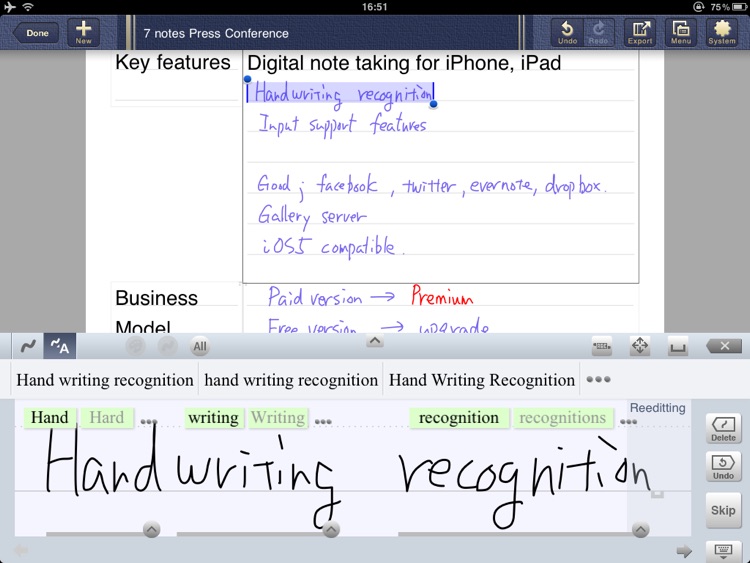Create a New note with plus icon
This screenshot has height=563, width=750.
pos(83,33)
